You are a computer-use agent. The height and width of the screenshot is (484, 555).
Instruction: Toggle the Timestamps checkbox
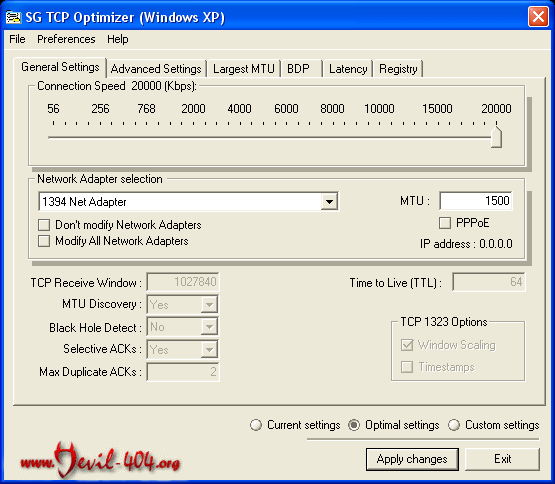click(x=407, y=367)
